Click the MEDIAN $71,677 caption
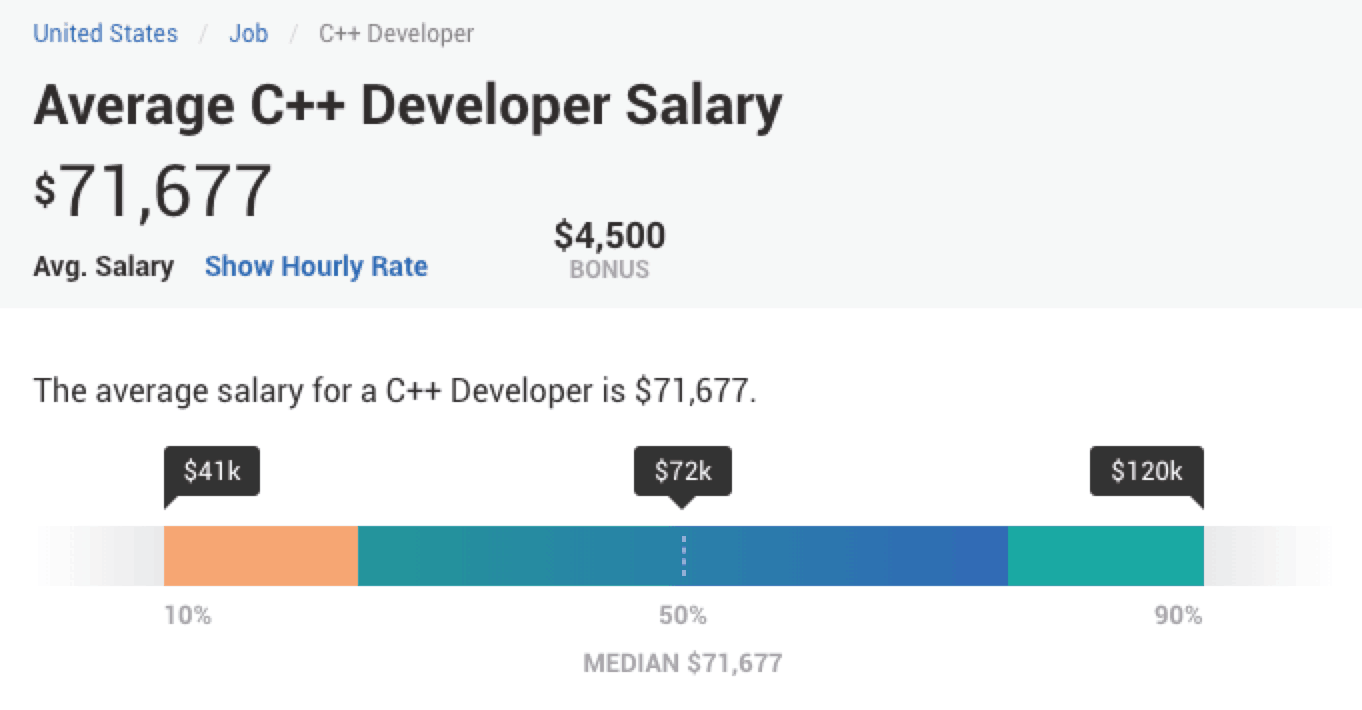The height and width of the screenshot is (710, 1362). (682, 663)
